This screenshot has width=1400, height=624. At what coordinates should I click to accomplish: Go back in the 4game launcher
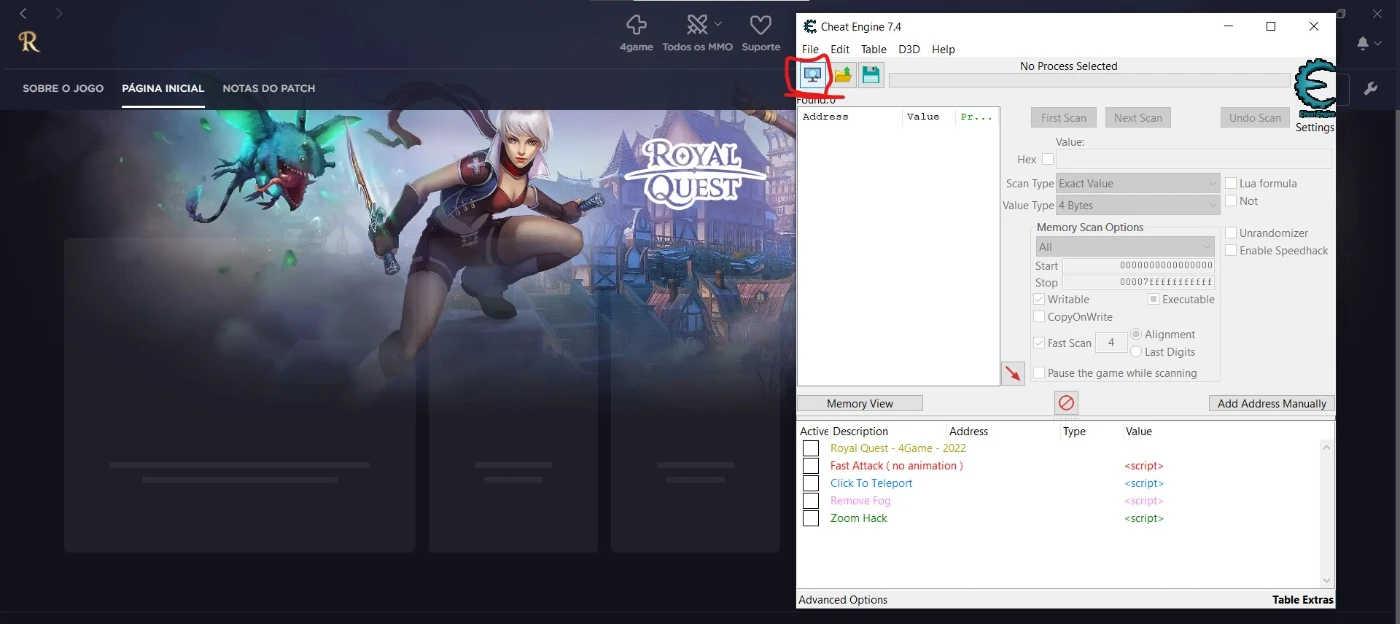[x=24, y=14]
